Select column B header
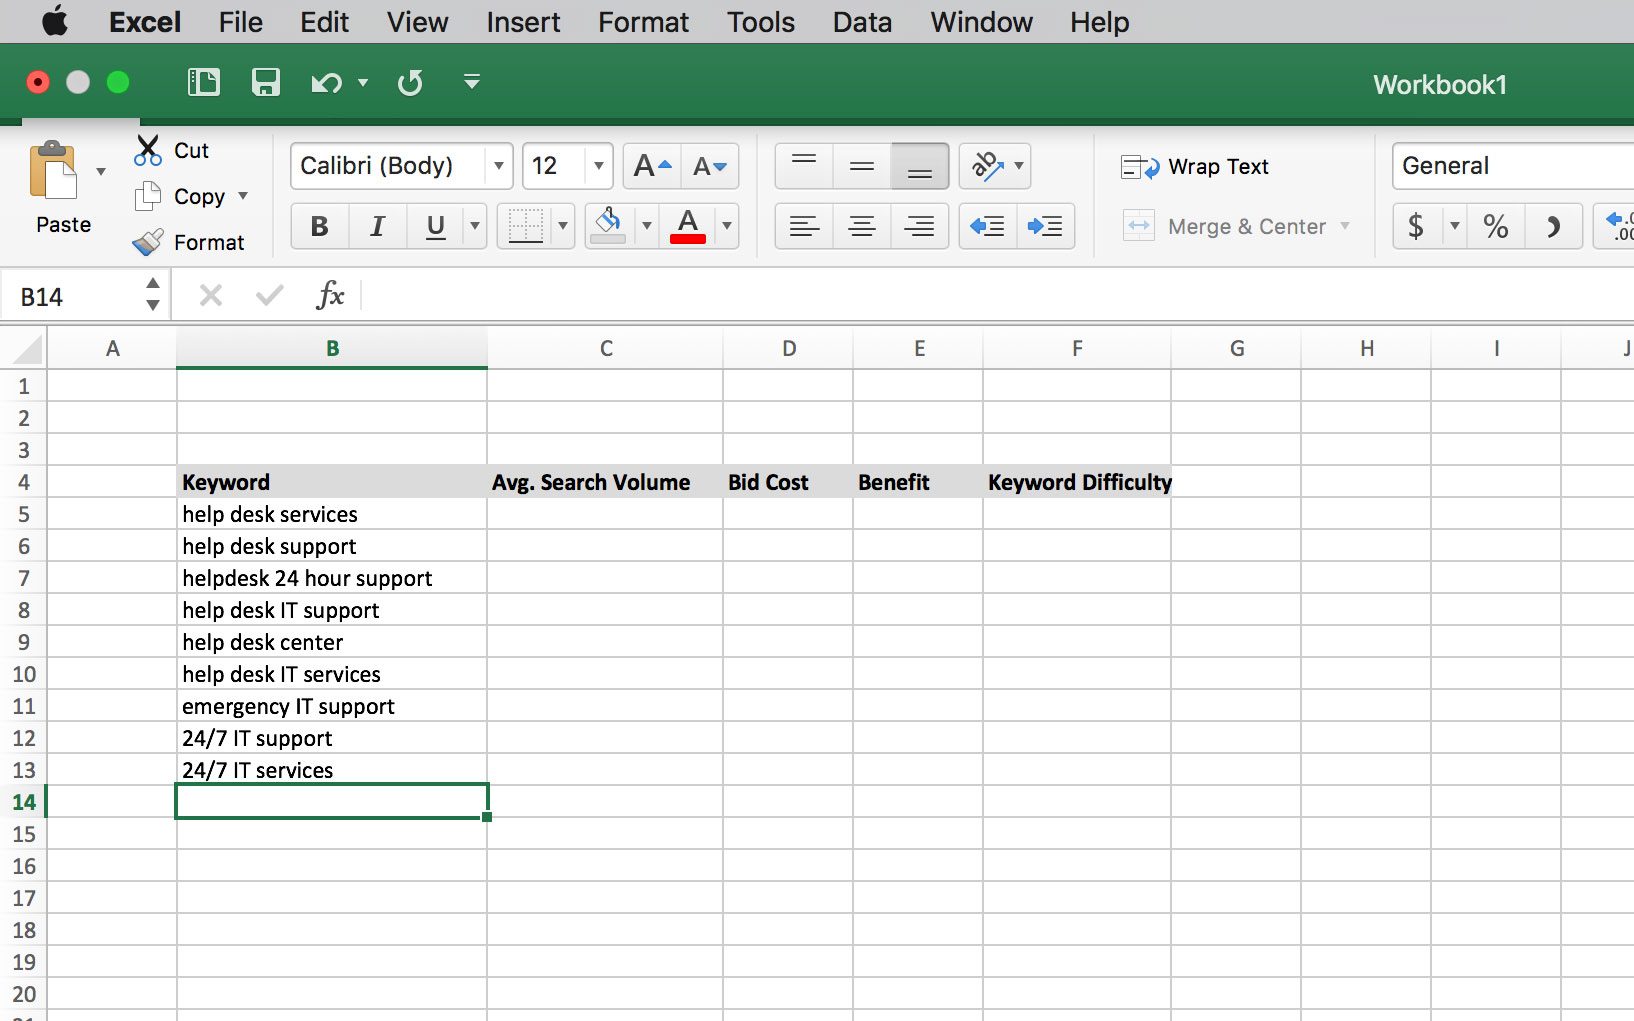 (x=332, y=348)
